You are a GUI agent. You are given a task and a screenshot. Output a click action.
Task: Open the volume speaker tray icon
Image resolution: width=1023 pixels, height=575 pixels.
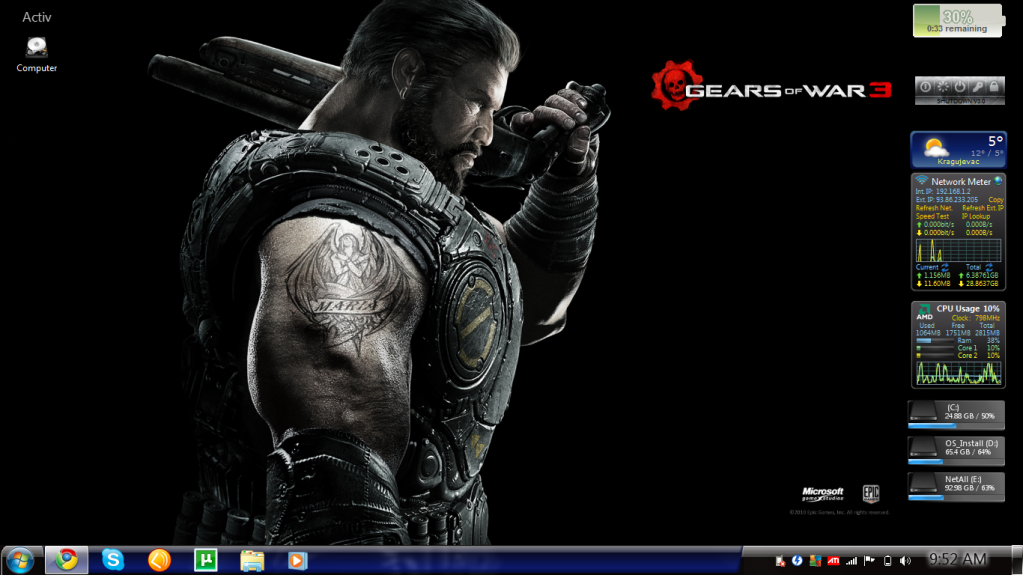905,561
